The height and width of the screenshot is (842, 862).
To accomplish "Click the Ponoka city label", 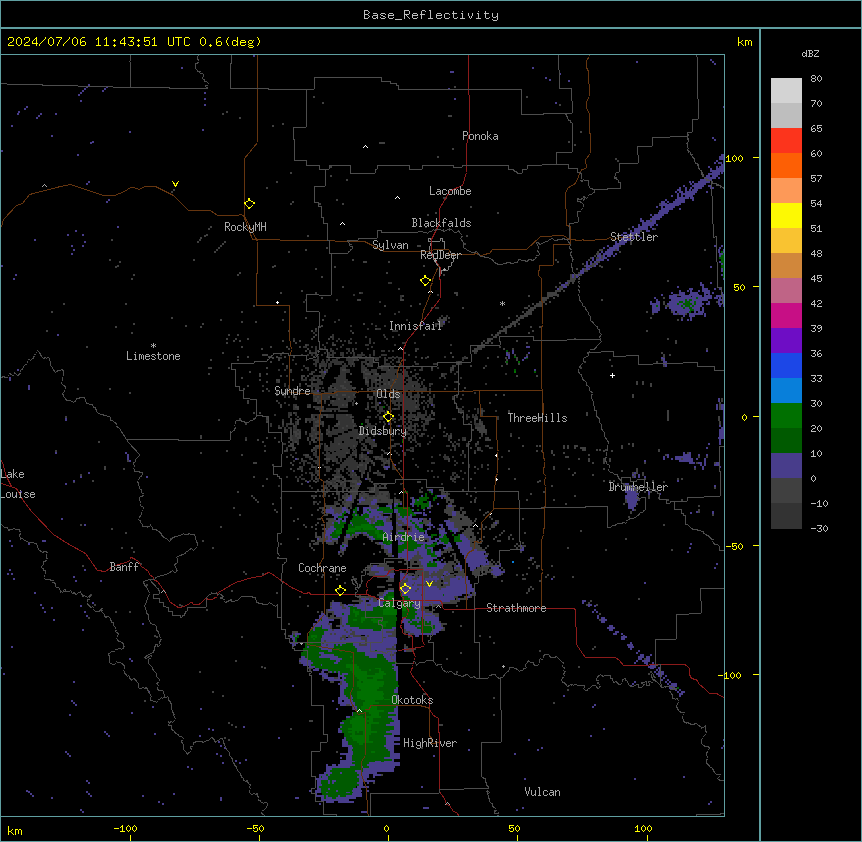I will (x=480, y=136).
